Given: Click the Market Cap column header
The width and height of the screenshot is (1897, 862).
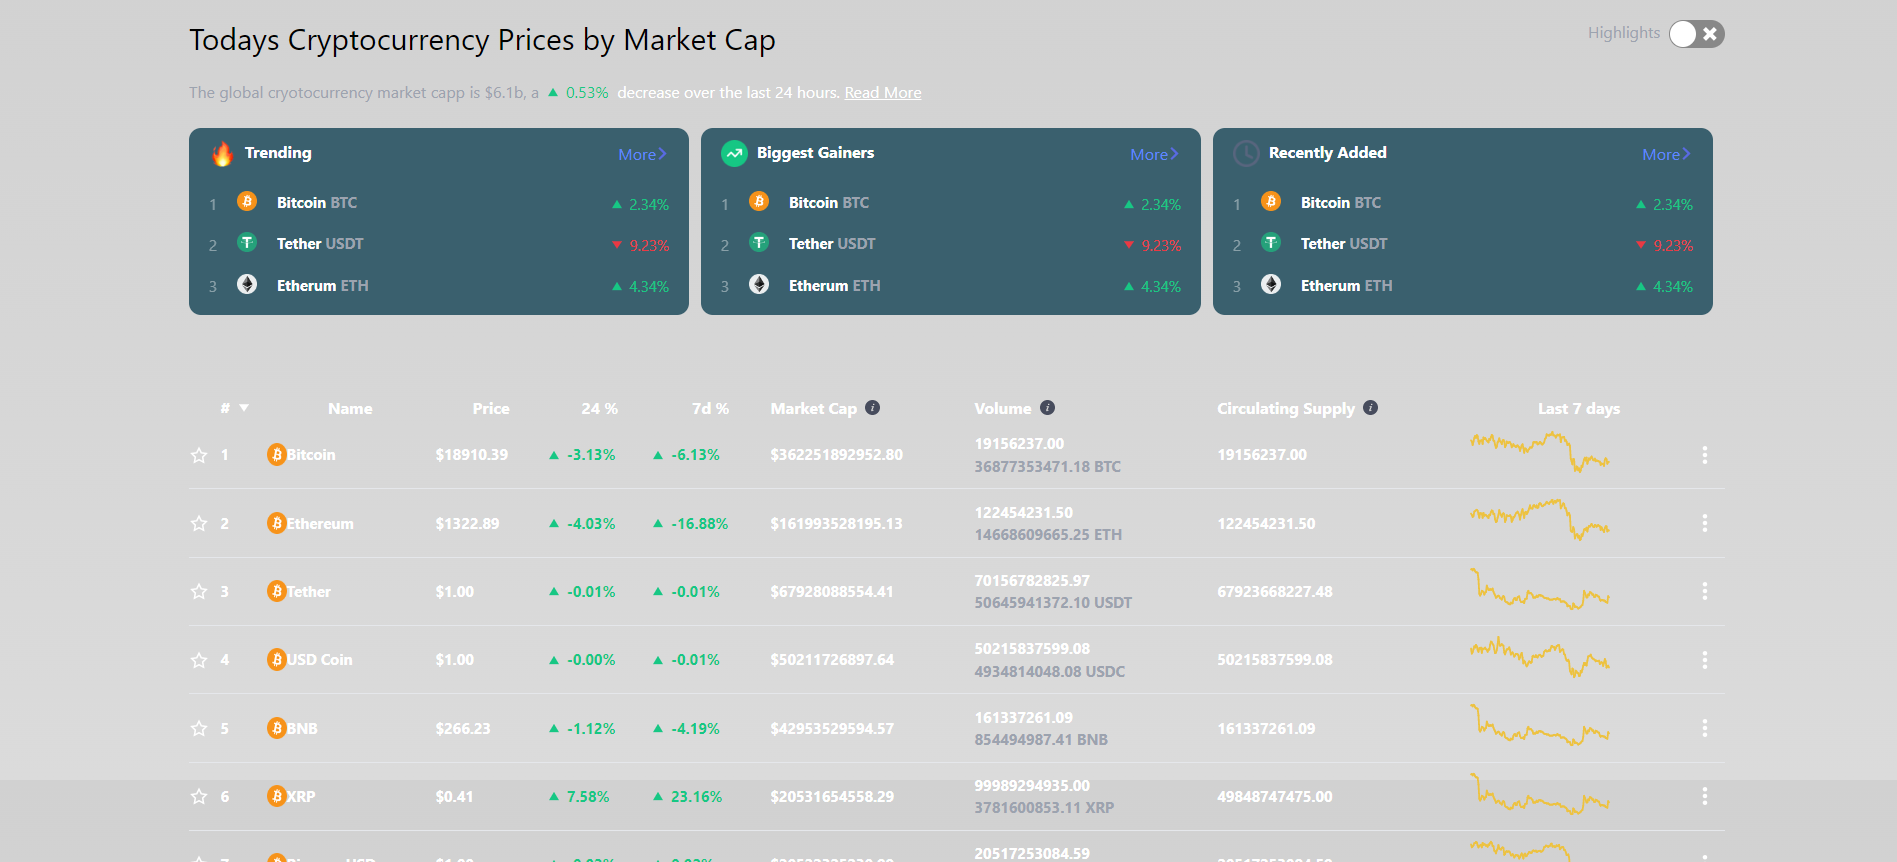Looking at the screenshot, I should click(x=814, y=408).
